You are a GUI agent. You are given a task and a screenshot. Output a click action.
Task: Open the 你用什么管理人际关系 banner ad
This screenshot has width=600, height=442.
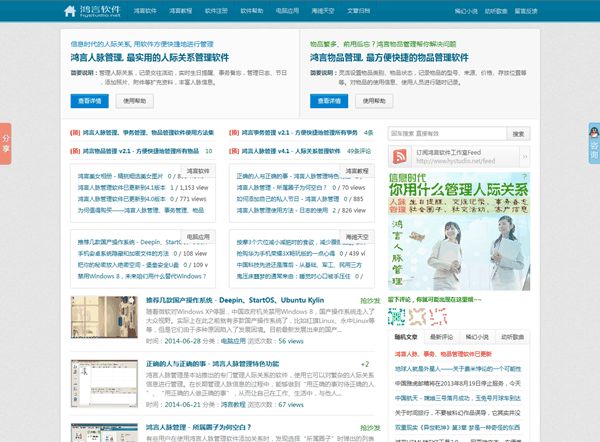click(459, 231)
